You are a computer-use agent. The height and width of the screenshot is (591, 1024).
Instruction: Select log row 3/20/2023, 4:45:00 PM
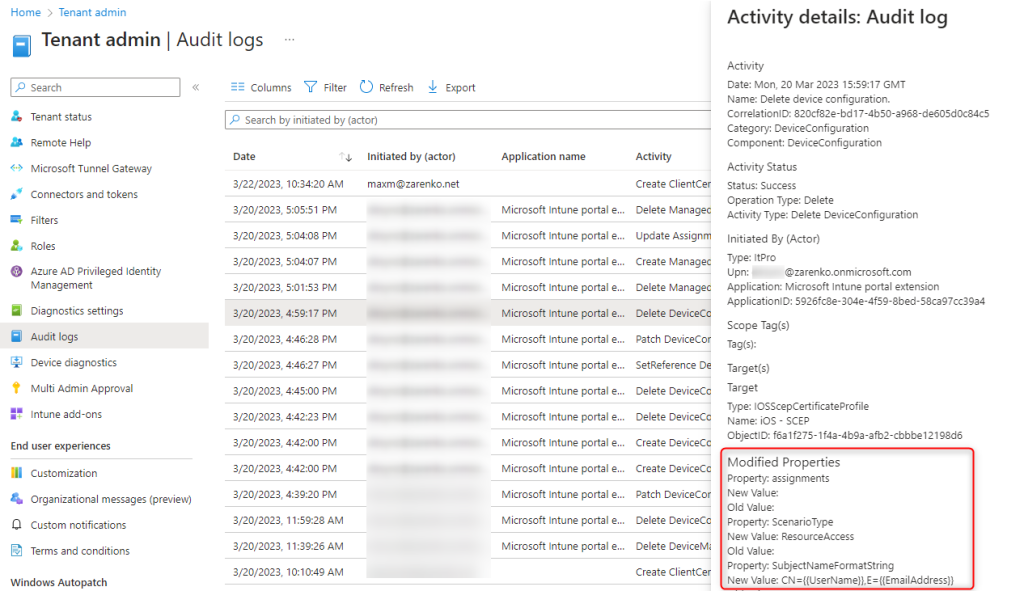(468, 391)
